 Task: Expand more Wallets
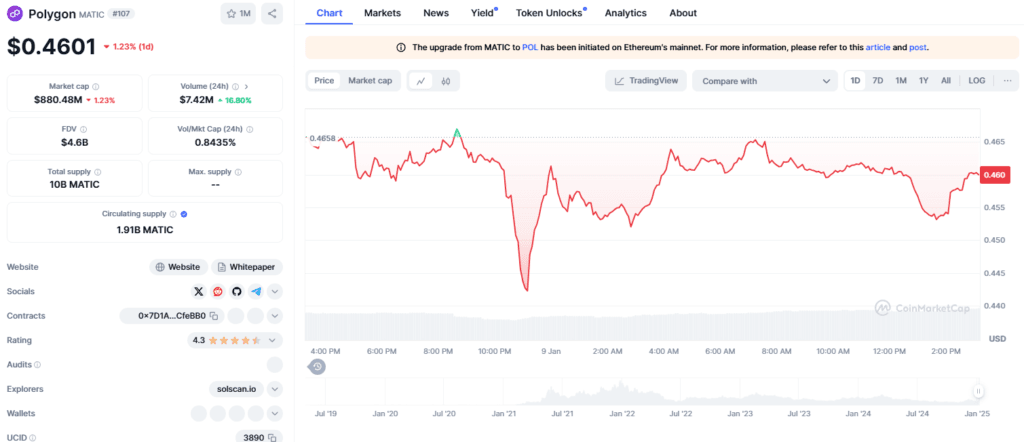275,413
